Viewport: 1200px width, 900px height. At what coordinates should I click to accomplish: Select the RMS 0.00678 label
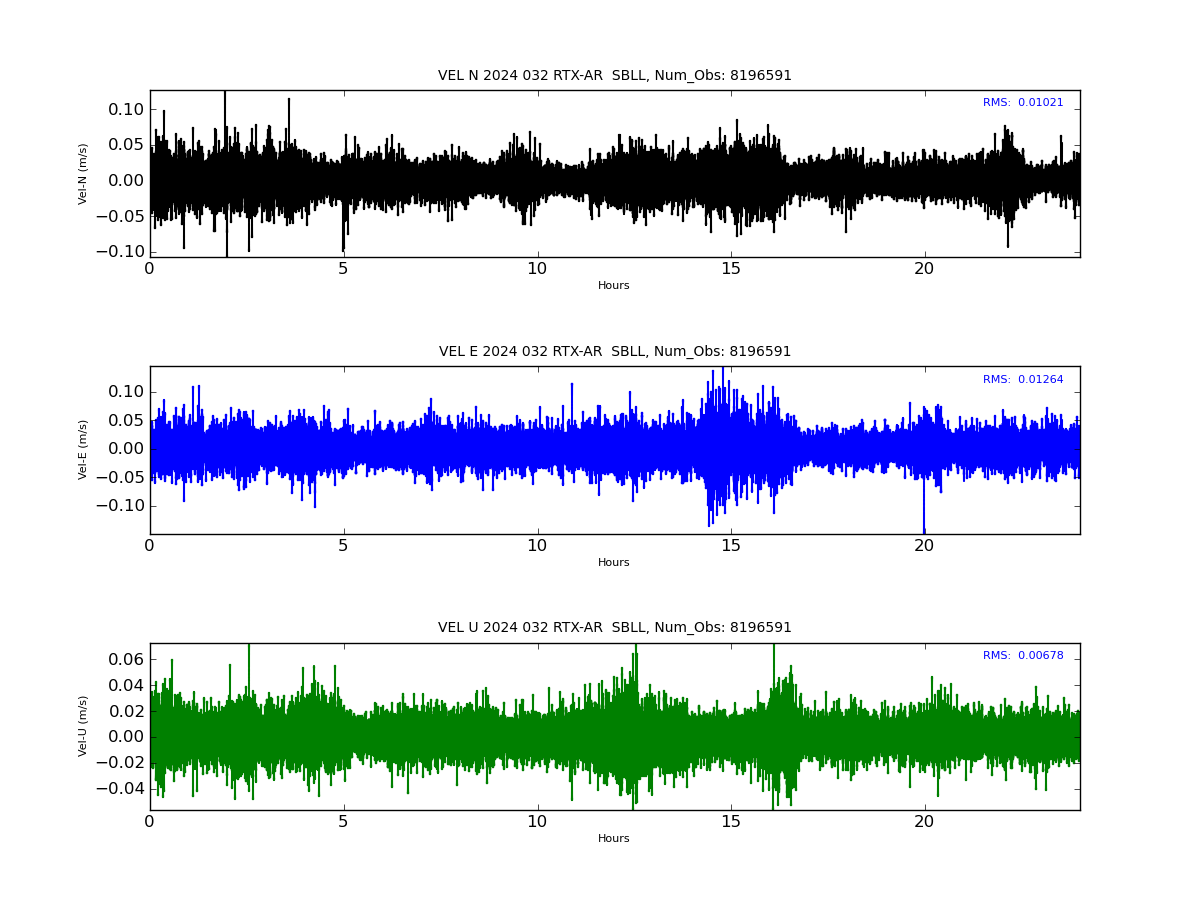click(x=1023, y=656)
